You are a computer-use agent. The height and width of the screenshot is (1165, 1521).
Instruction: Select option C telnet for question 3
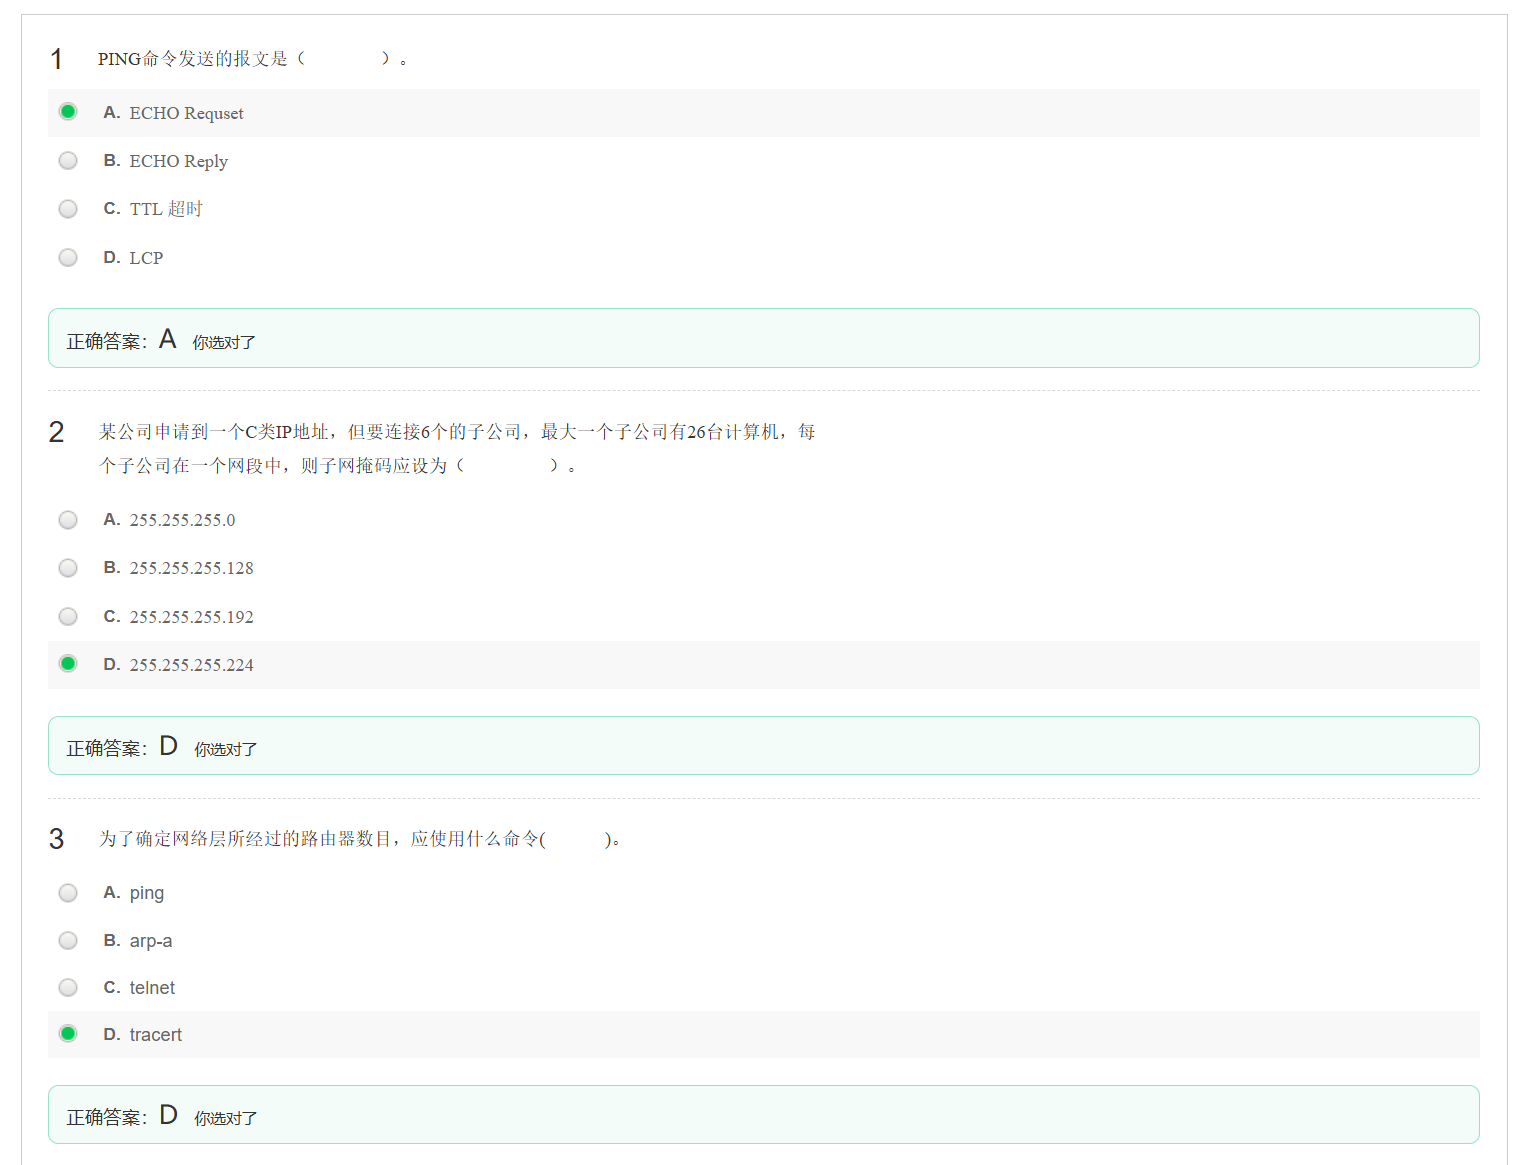67,987
